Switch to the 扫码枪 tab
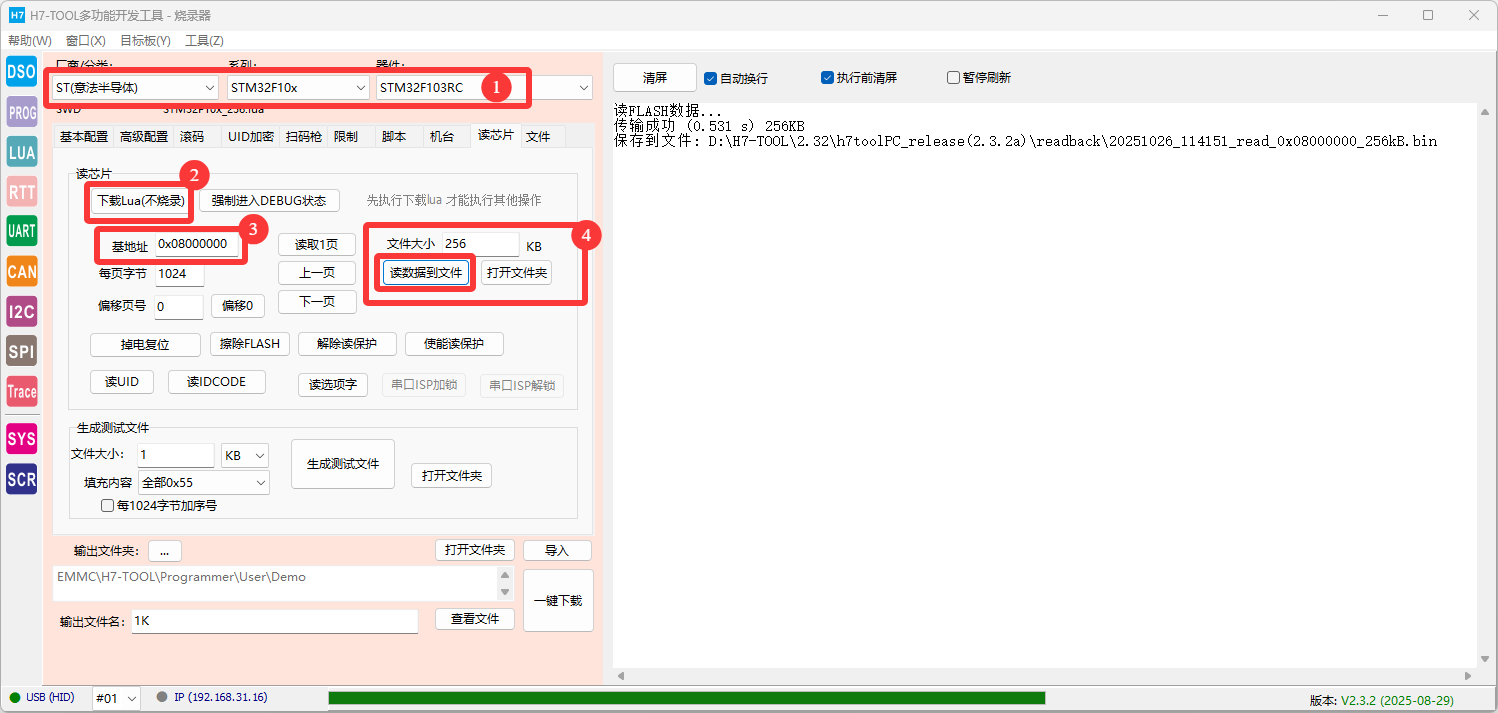 pos(304,137)
